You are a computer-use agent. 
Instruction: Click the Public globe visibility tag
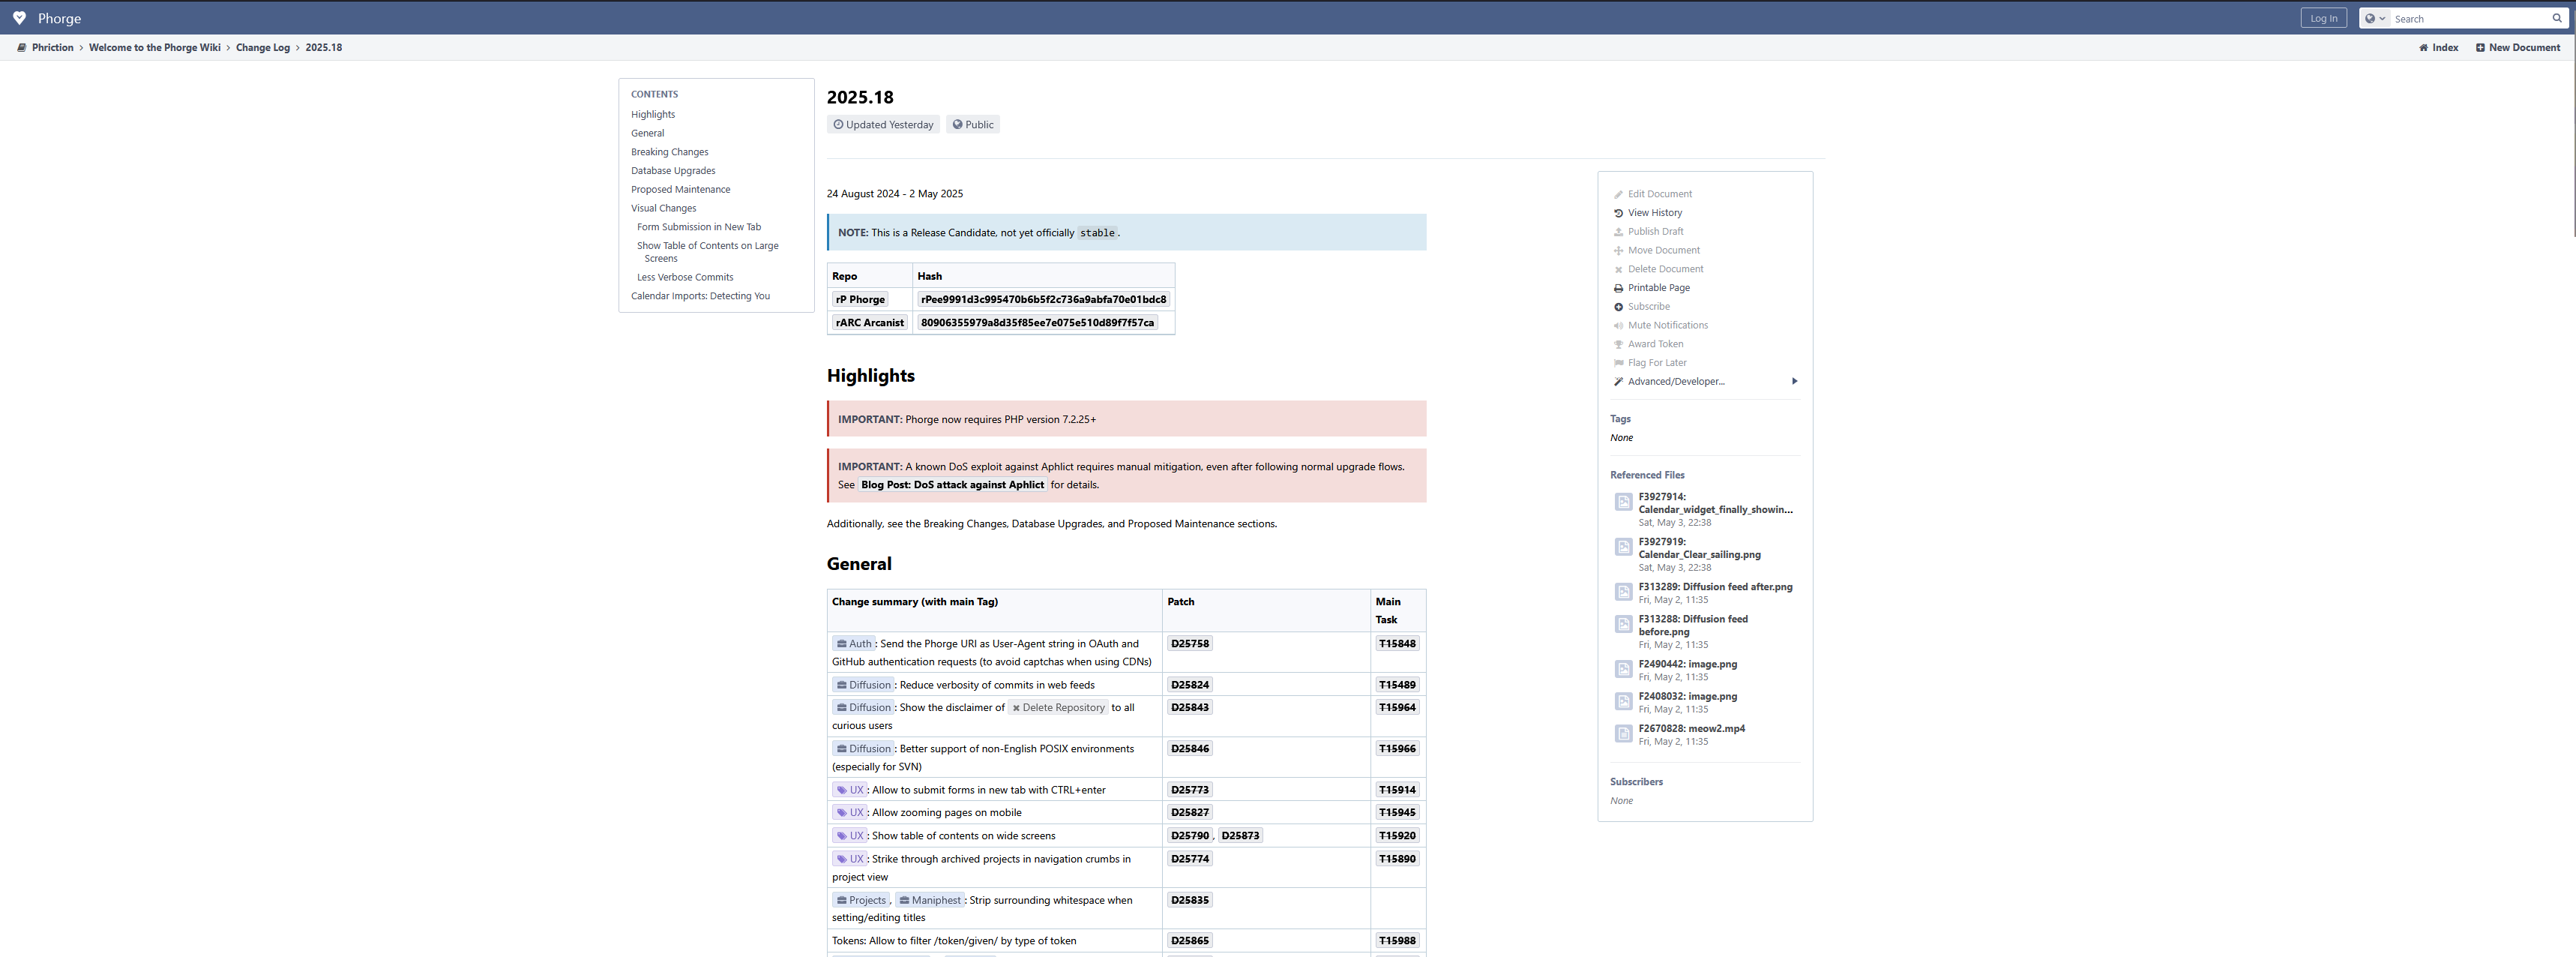pyautogui.click(x=973, y=125)
